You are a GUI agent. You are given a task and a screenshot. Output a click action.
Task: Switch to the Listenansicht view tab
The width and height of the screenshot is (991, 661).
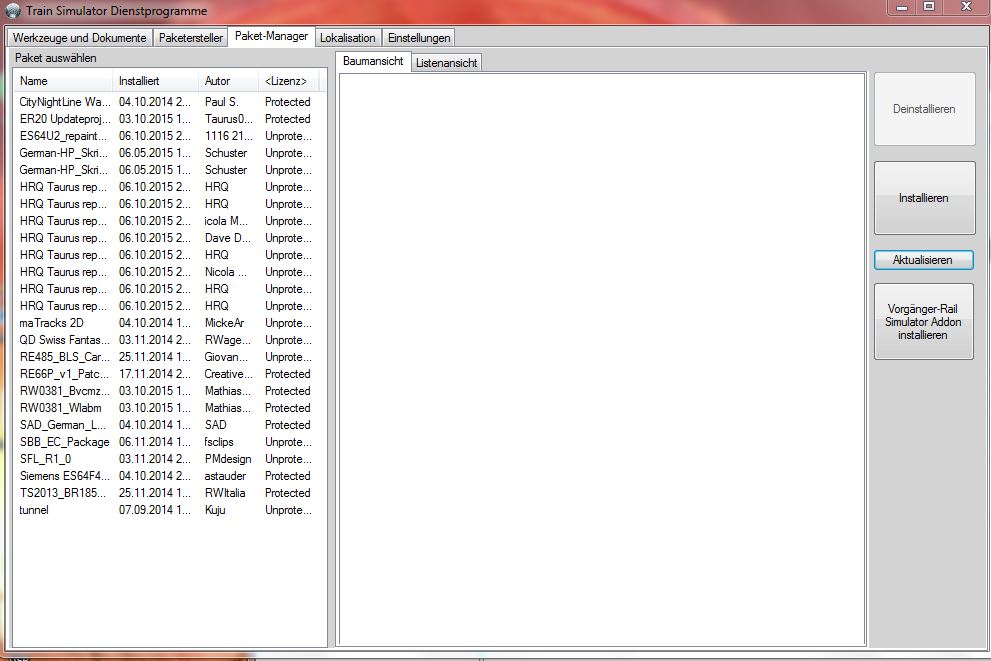click(446, 63)
